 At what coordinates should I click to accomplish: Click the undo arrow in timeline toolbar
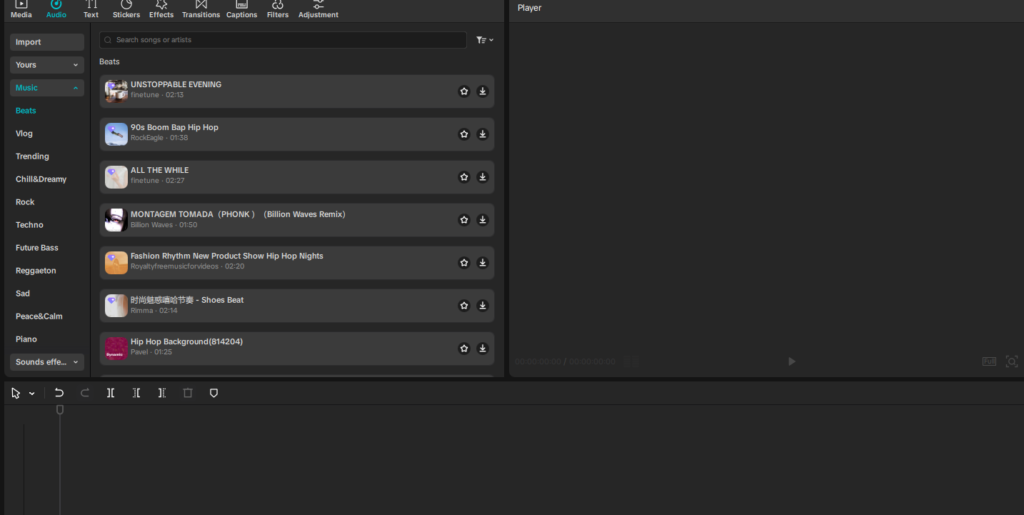coord(59,393)
